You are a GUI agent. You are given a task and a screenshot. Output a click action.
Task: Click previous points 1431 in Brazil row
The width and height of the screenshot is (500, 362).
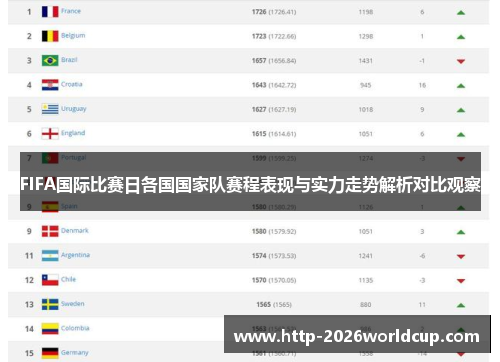tap(366, 61)
